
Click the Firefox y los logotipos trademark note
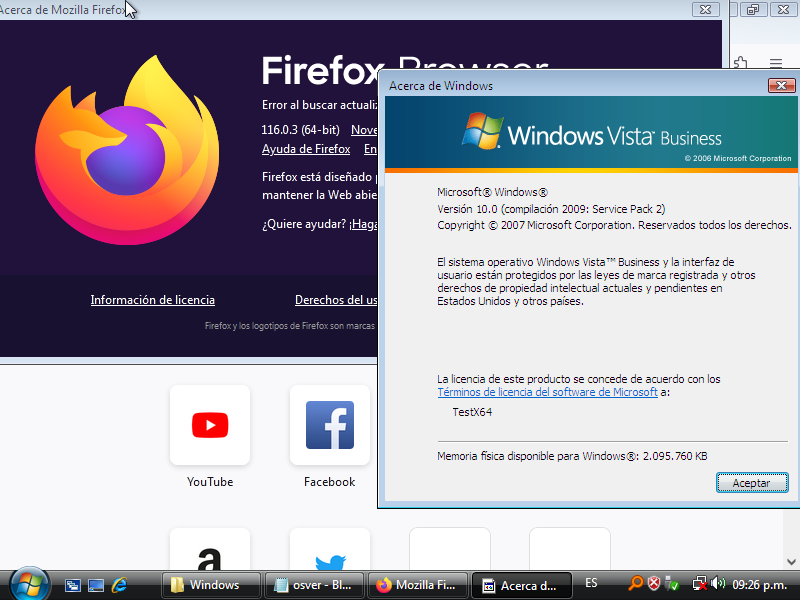pyautogui.click(x=290, y=326)
